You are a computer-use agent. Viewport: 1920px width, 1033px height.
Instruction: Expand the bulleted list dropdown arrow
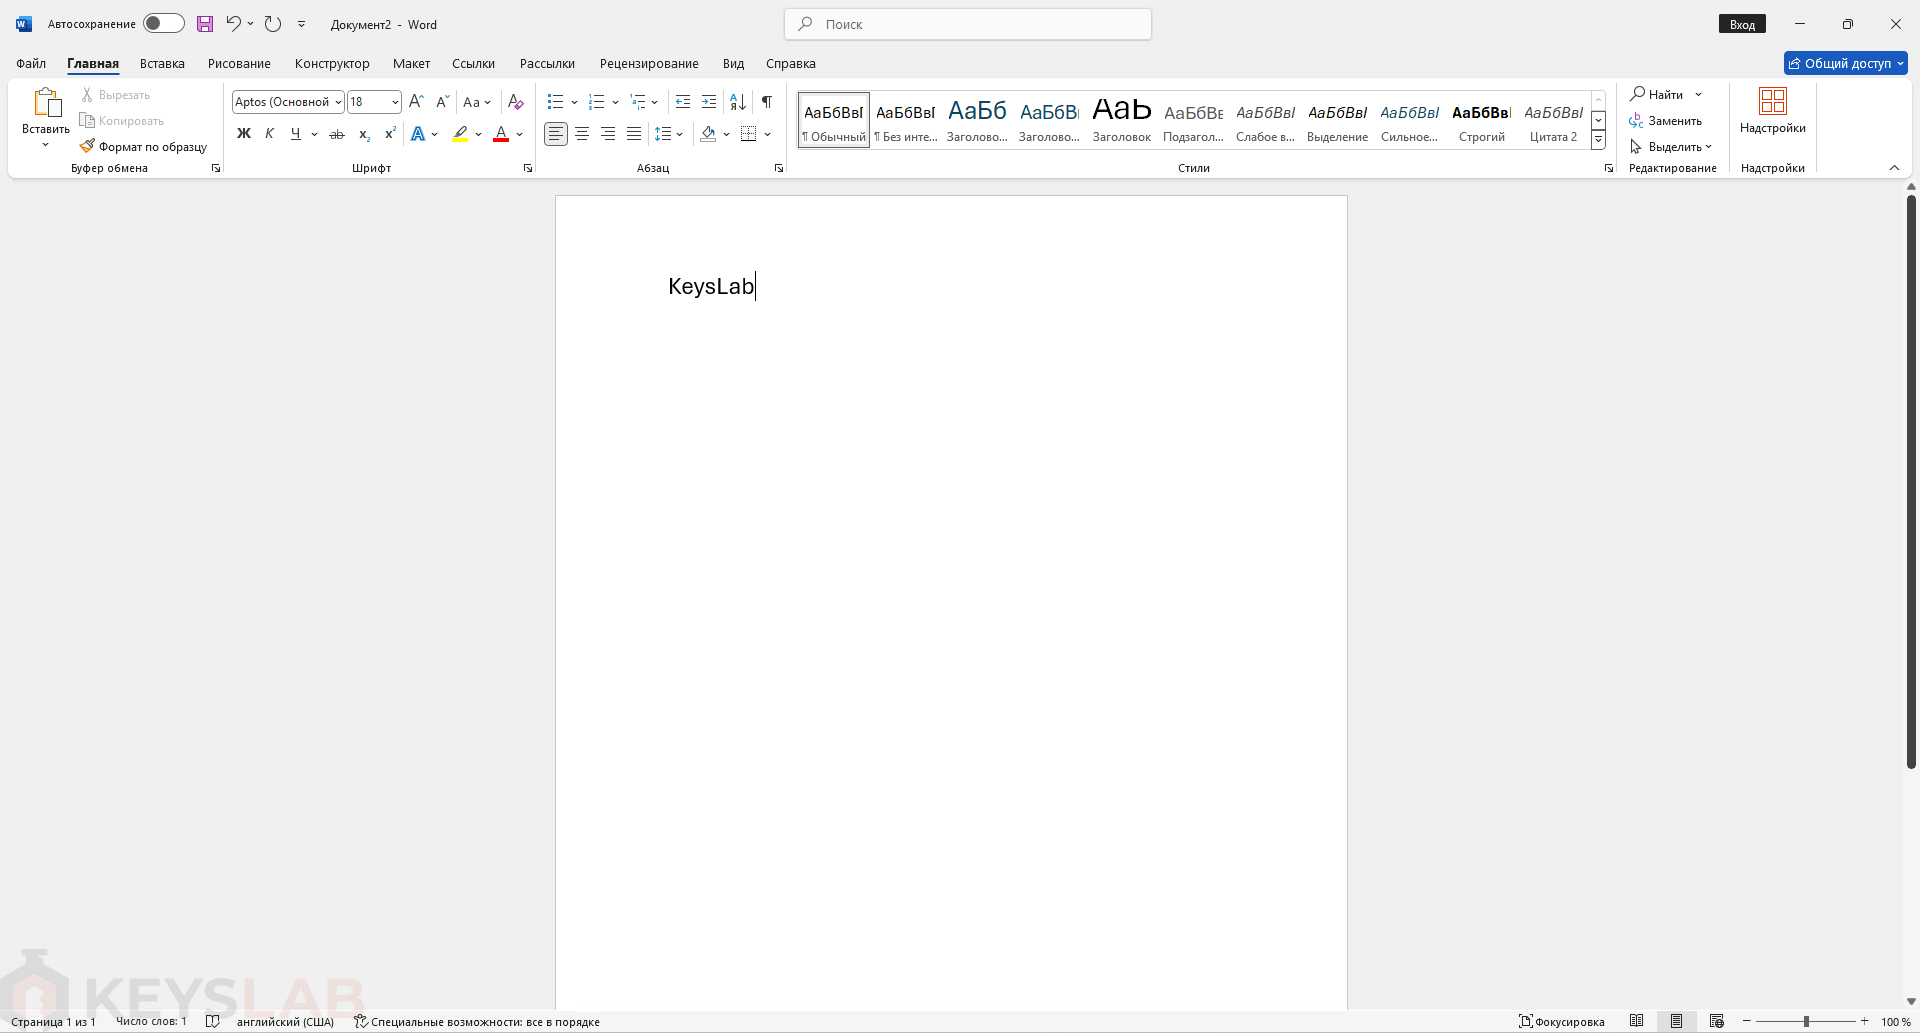[x=574, y=102]
